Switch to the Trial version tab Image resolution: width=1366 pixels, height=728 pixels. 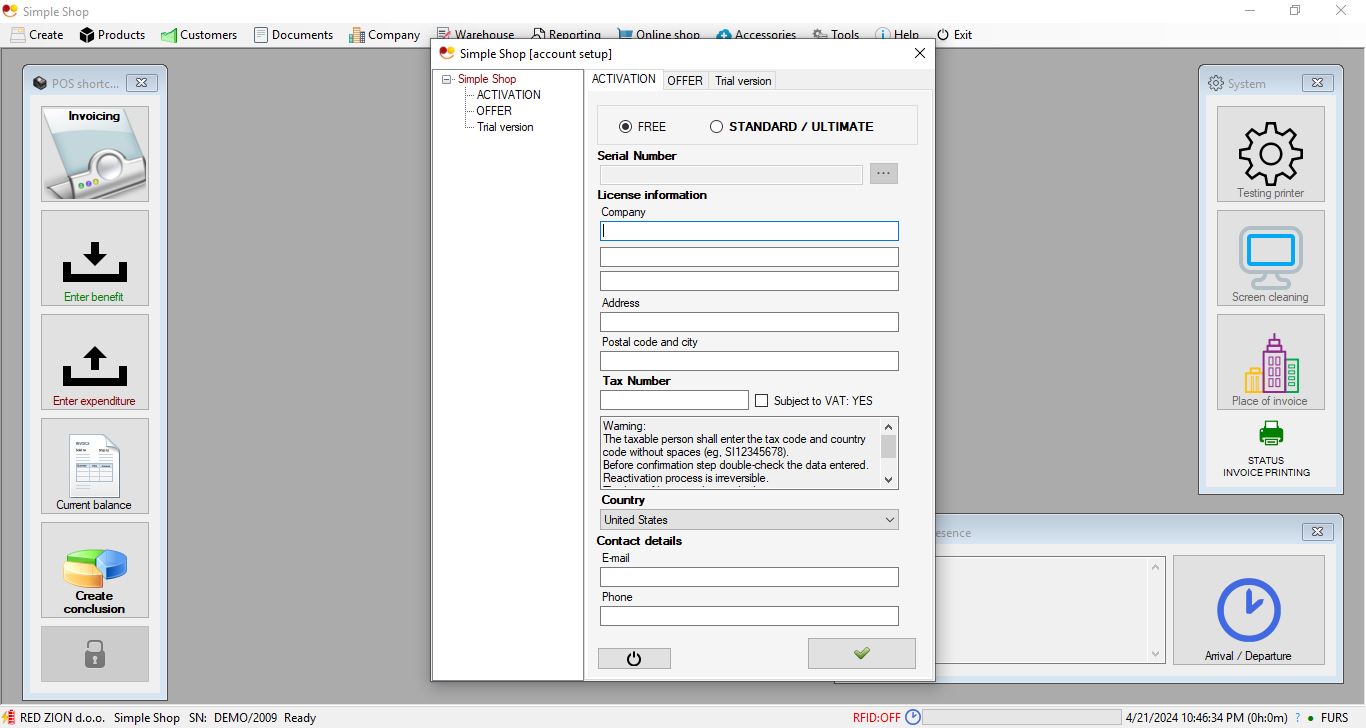(x=743, y=81)
